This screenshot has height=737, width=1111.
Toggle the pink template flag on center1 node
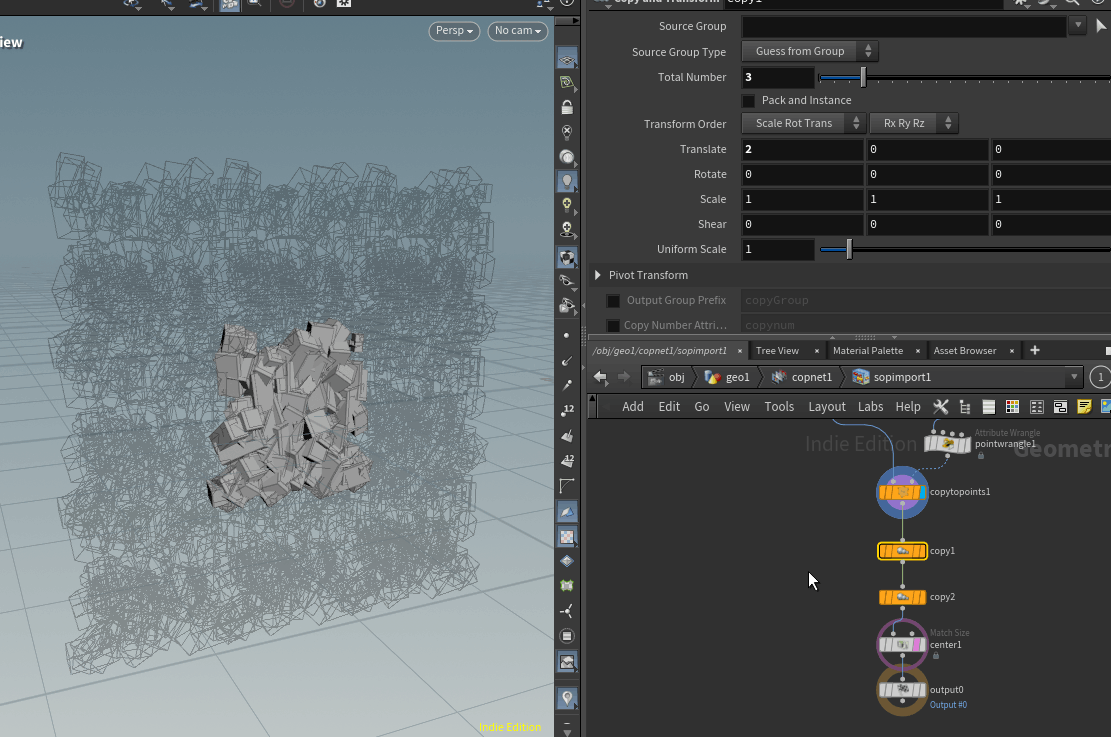tap(918, 646)
